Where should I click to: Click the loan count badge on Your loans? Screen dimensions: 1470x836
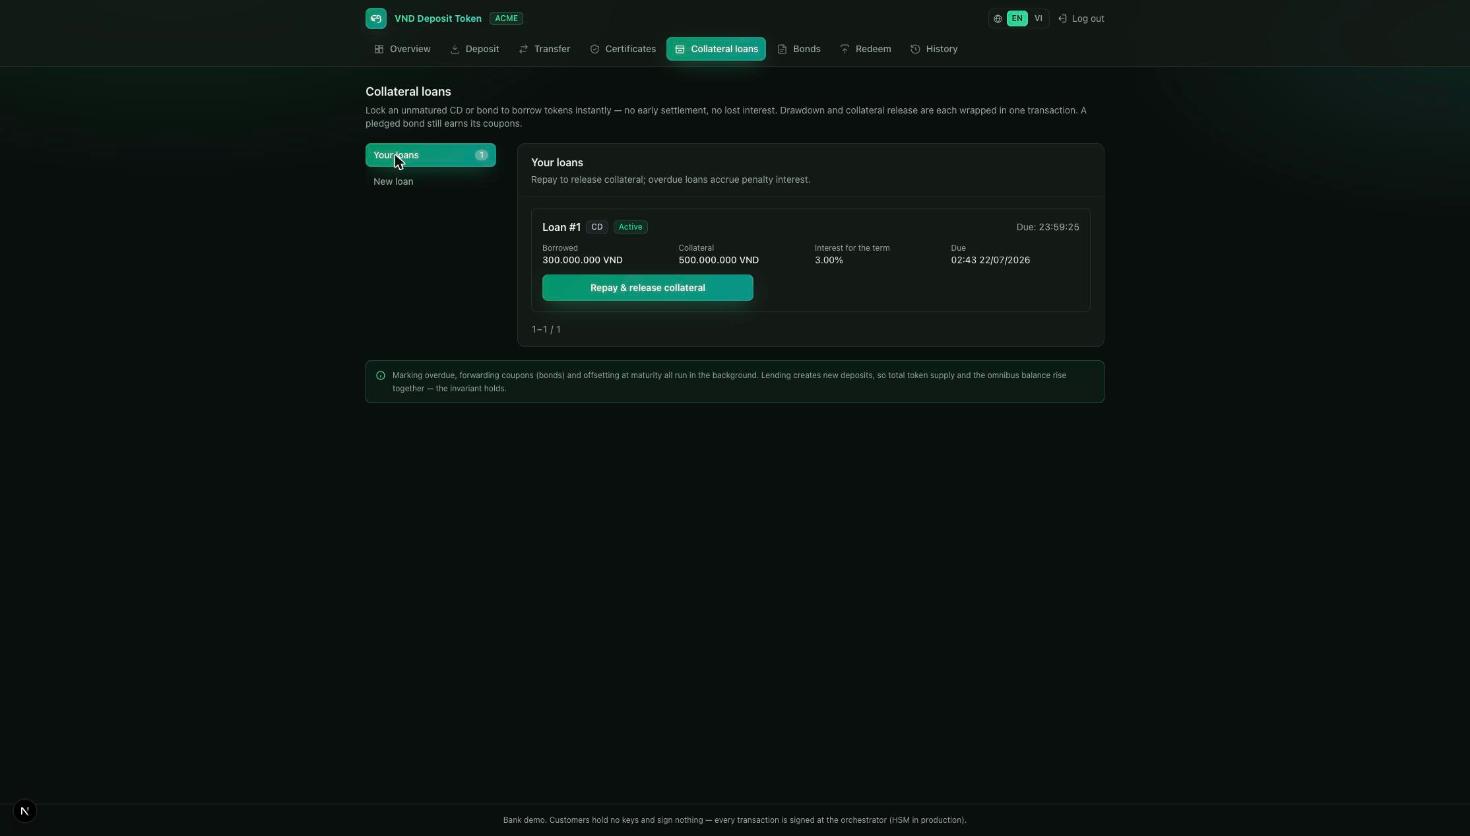tap(481, 155)
